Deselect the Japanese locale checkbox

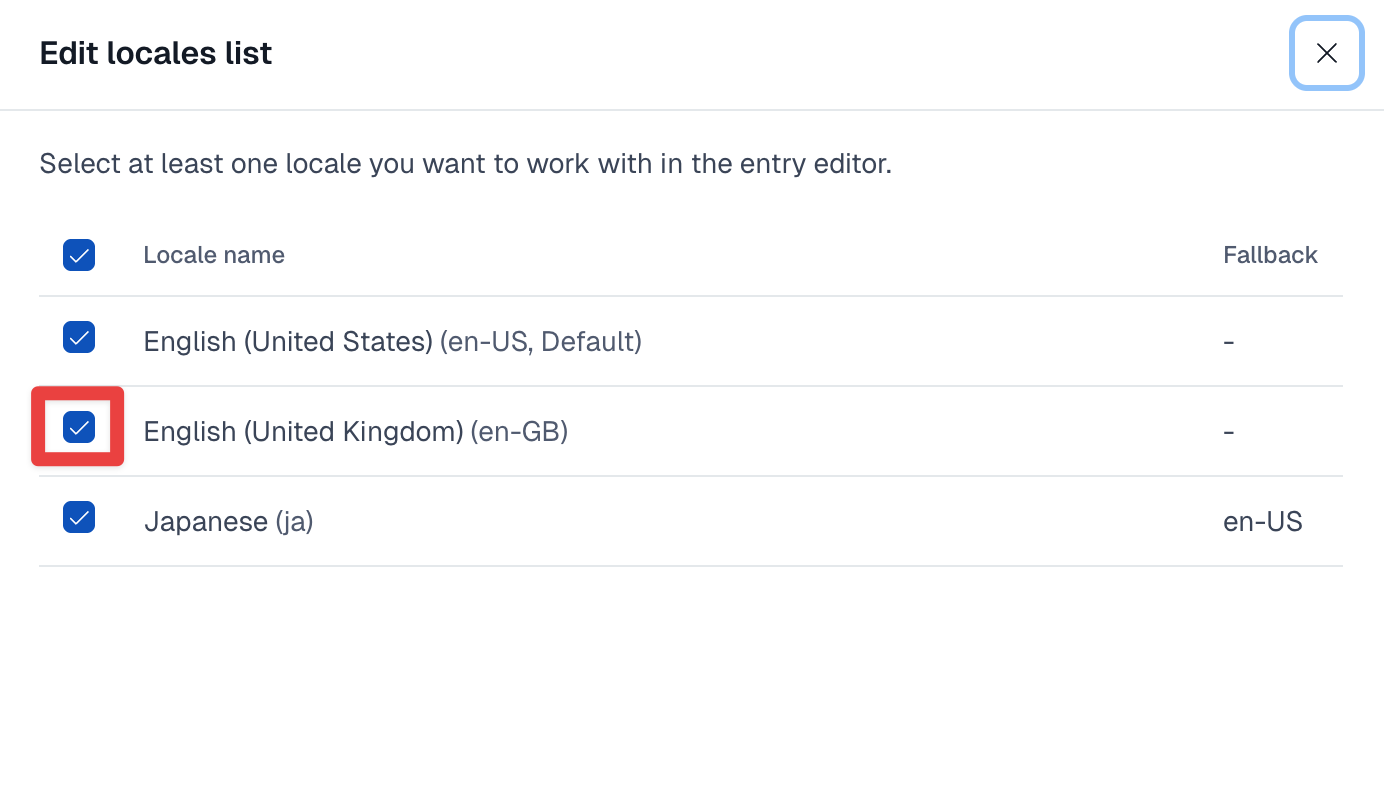(79, 517)
